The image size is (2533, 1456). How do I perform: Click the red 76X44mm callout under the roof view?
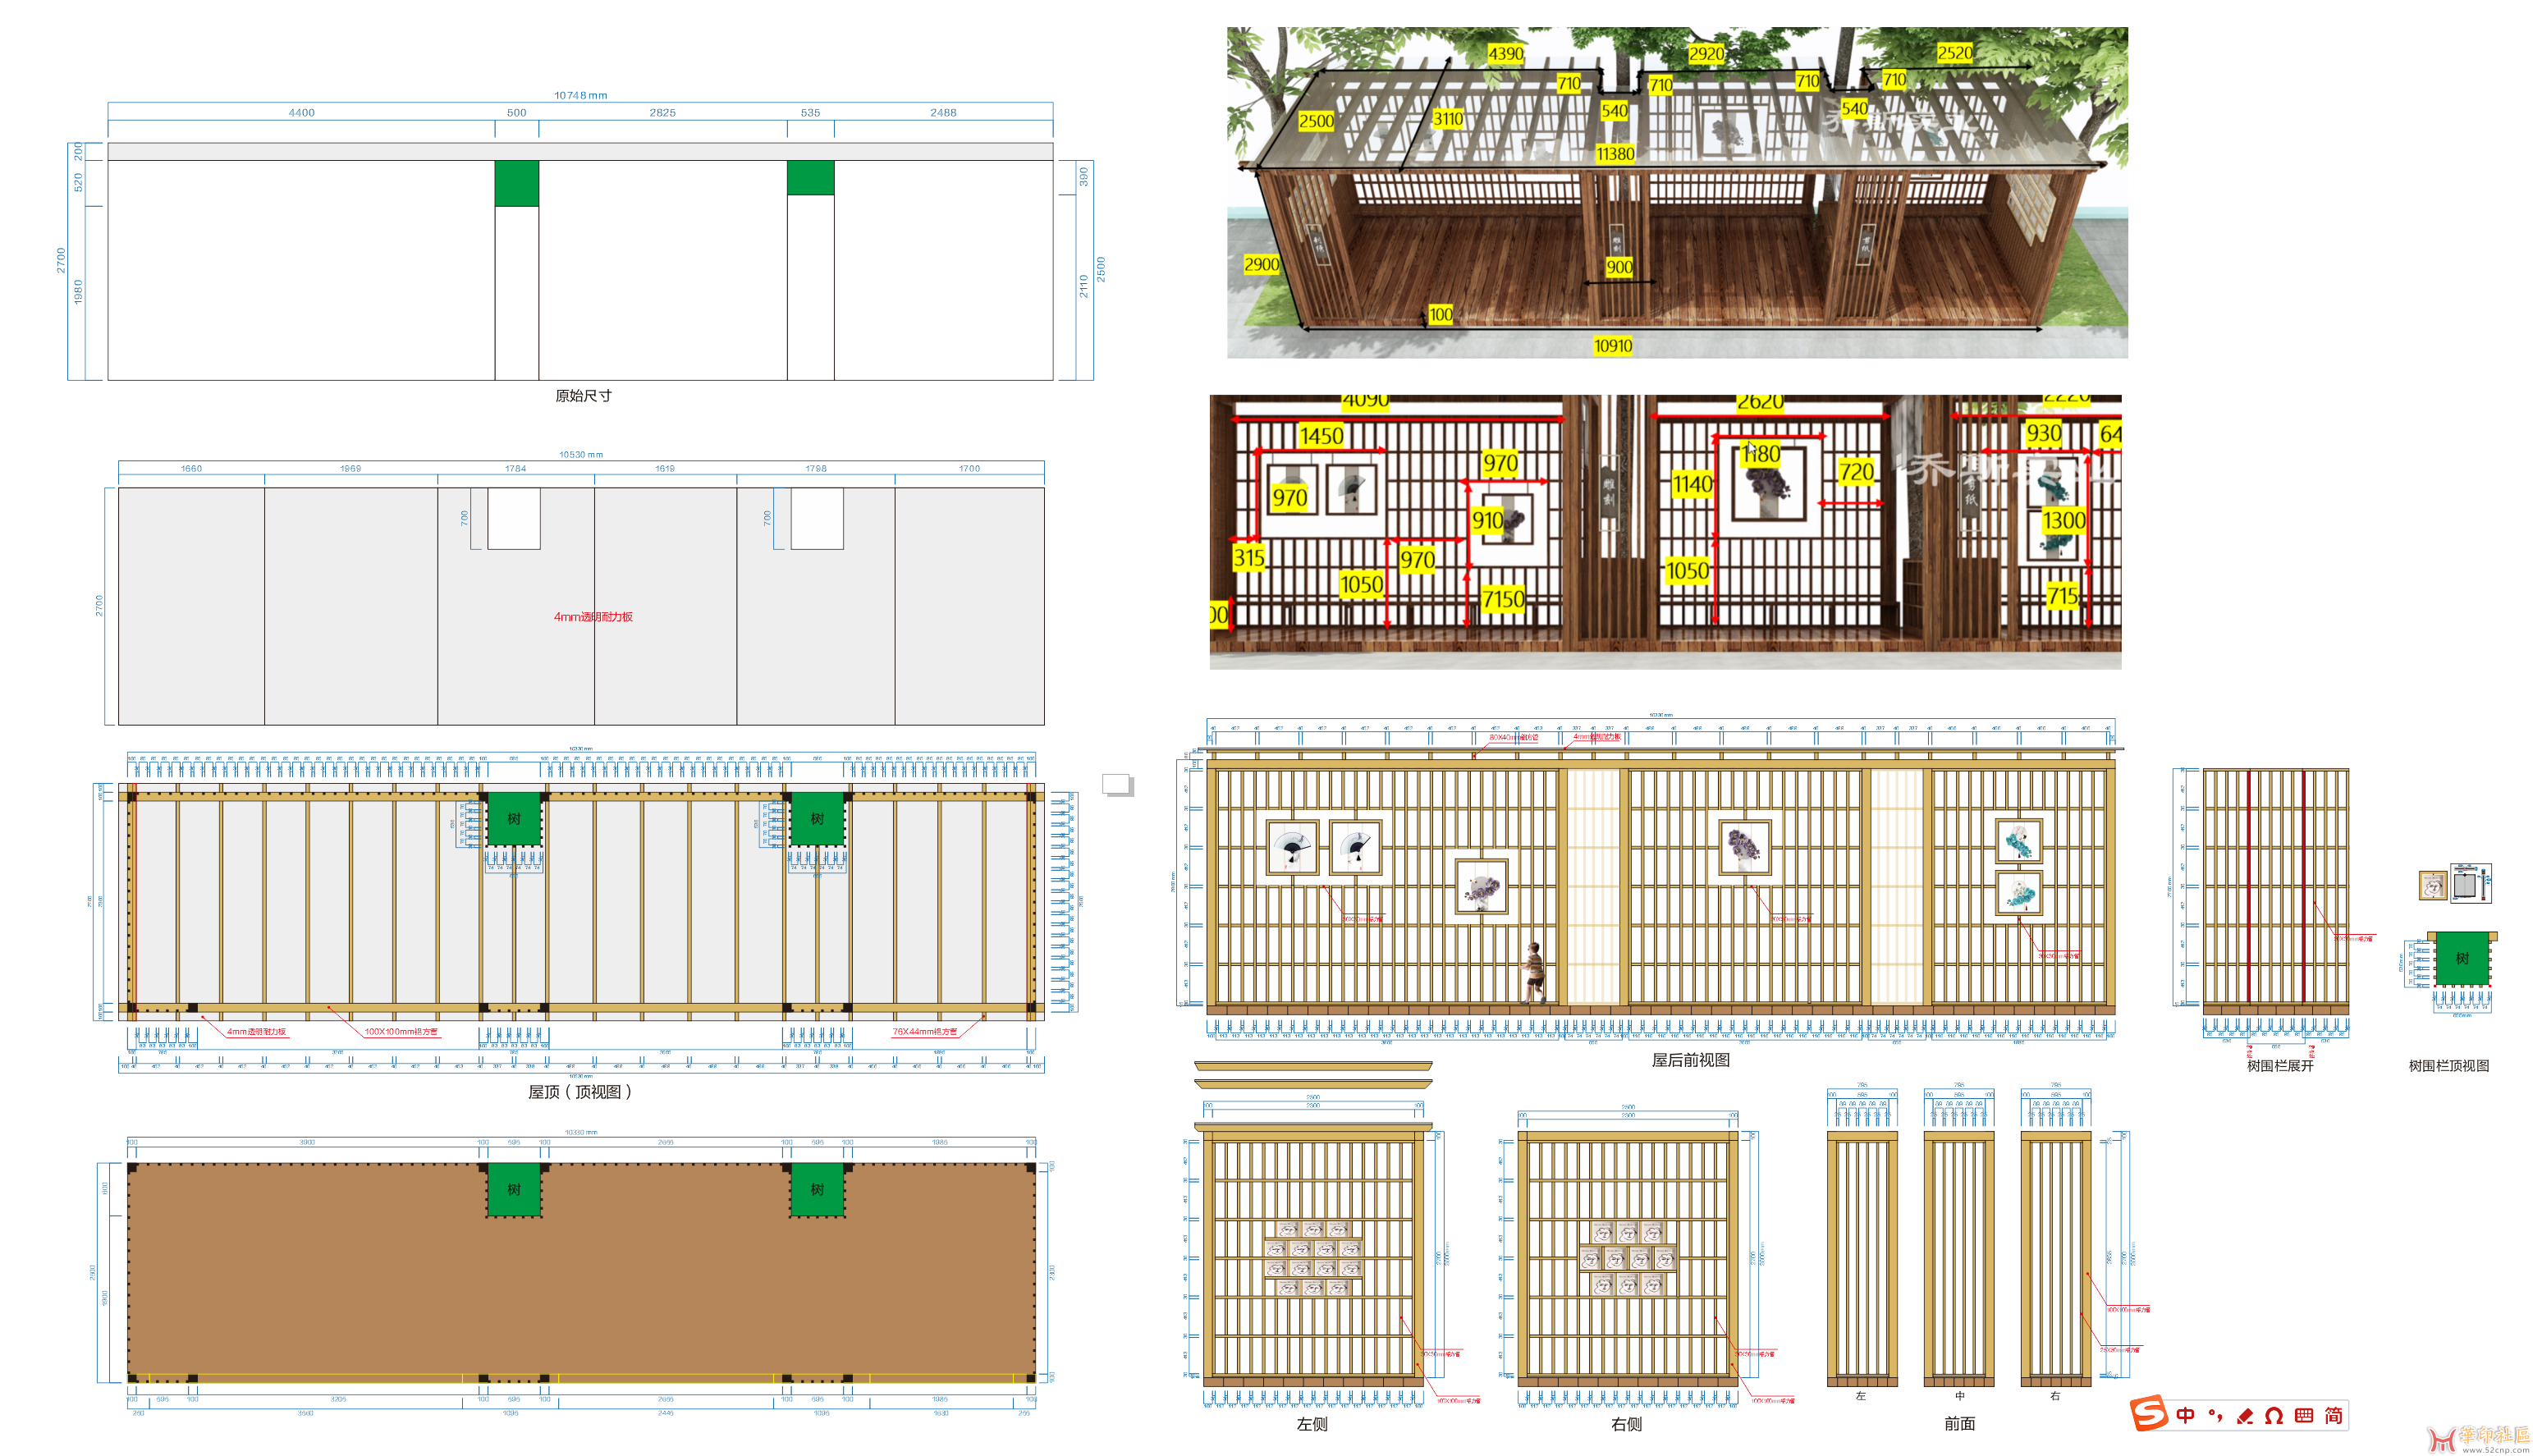click(925, 1032)
